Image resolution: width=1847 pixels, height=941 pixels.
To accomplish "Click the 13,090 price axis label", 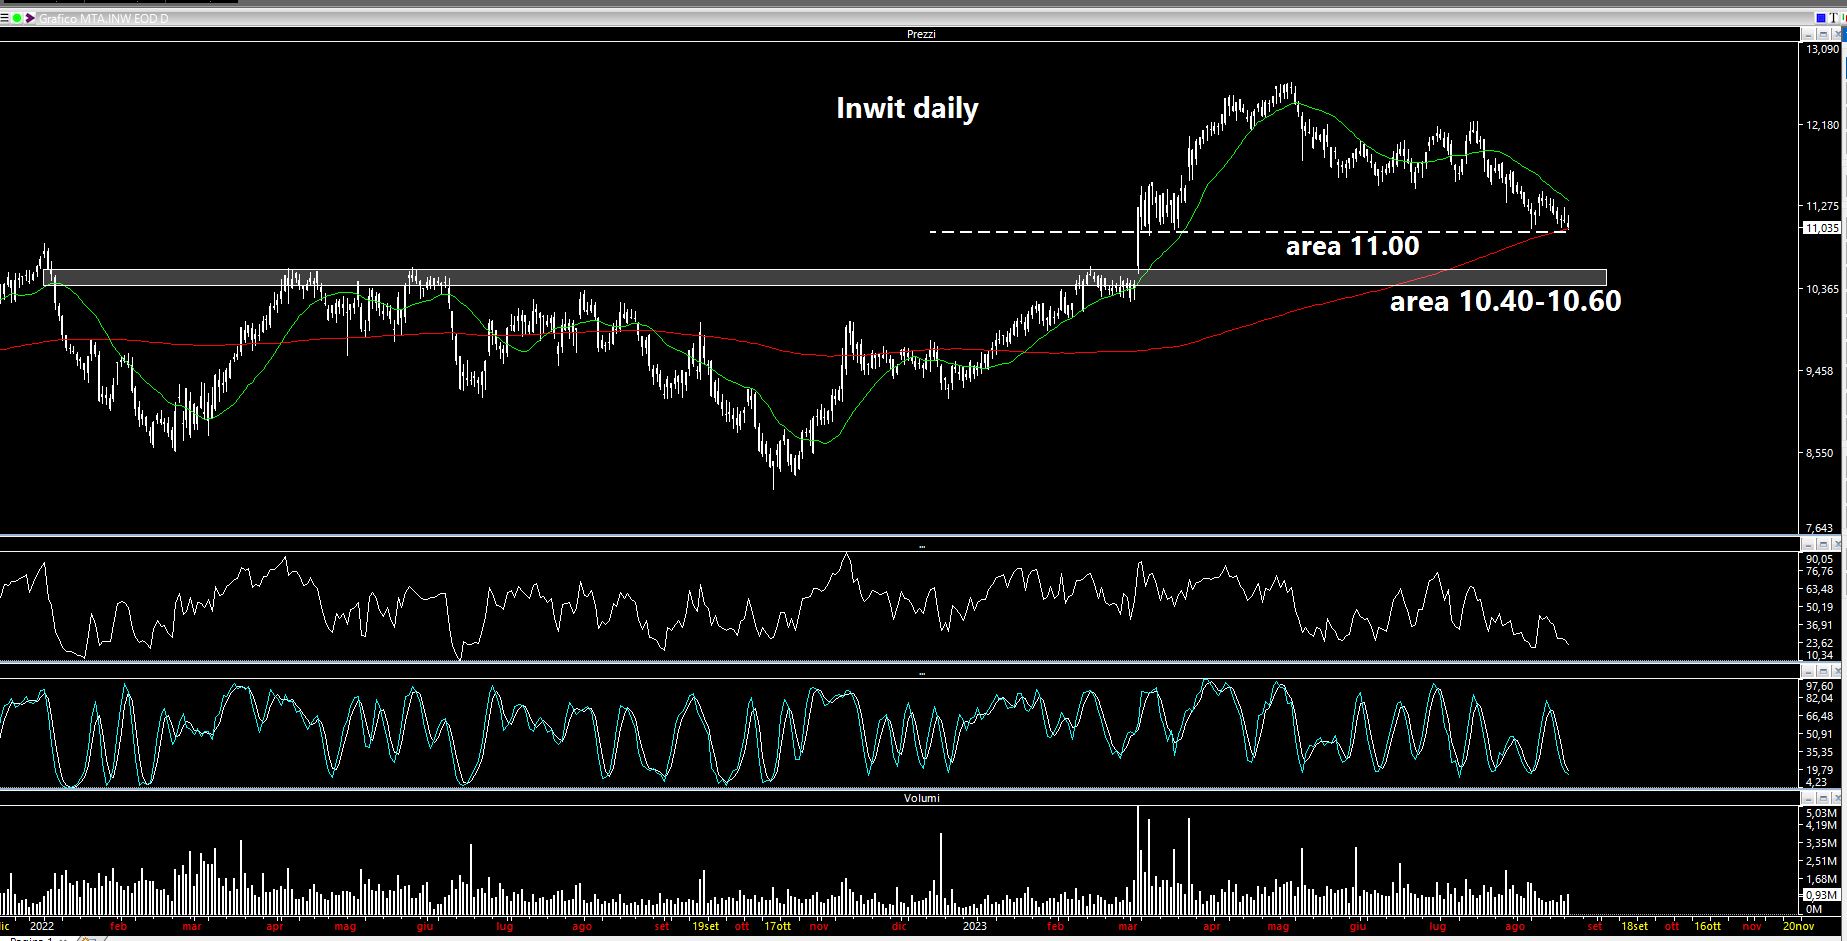I will [1823, 48].
